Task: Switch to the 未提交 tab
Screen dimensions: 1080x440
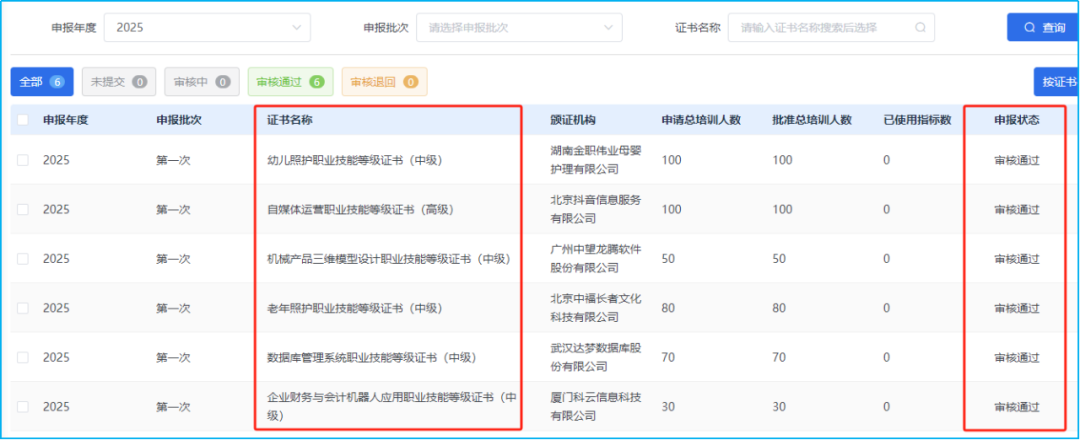Action: pyautogui.click(x=118, y=82)
